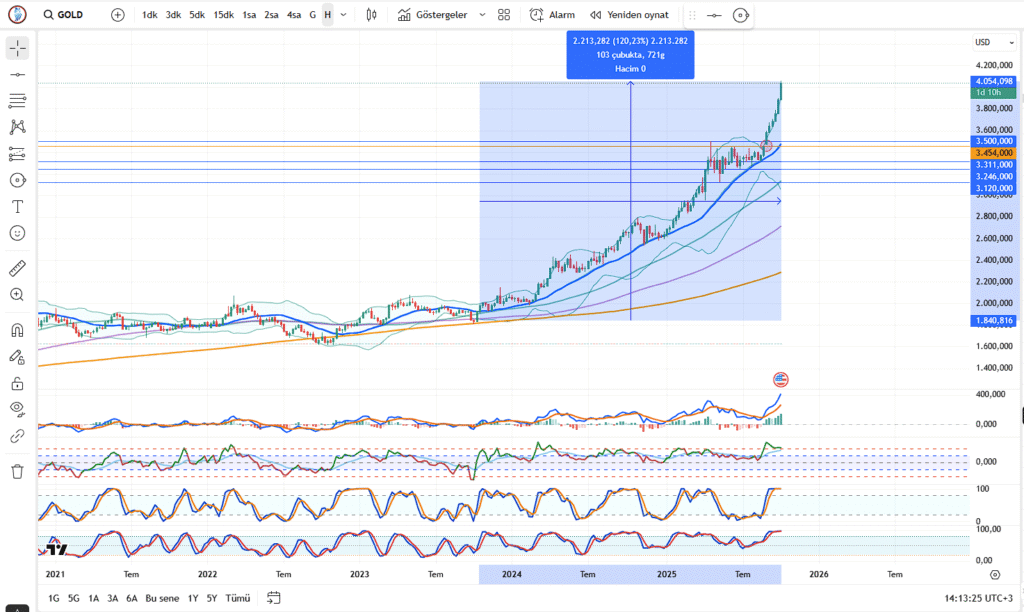Click the horizontal line icon in floating toolbar
The image size is (1024, 612).
pos(714,15)
